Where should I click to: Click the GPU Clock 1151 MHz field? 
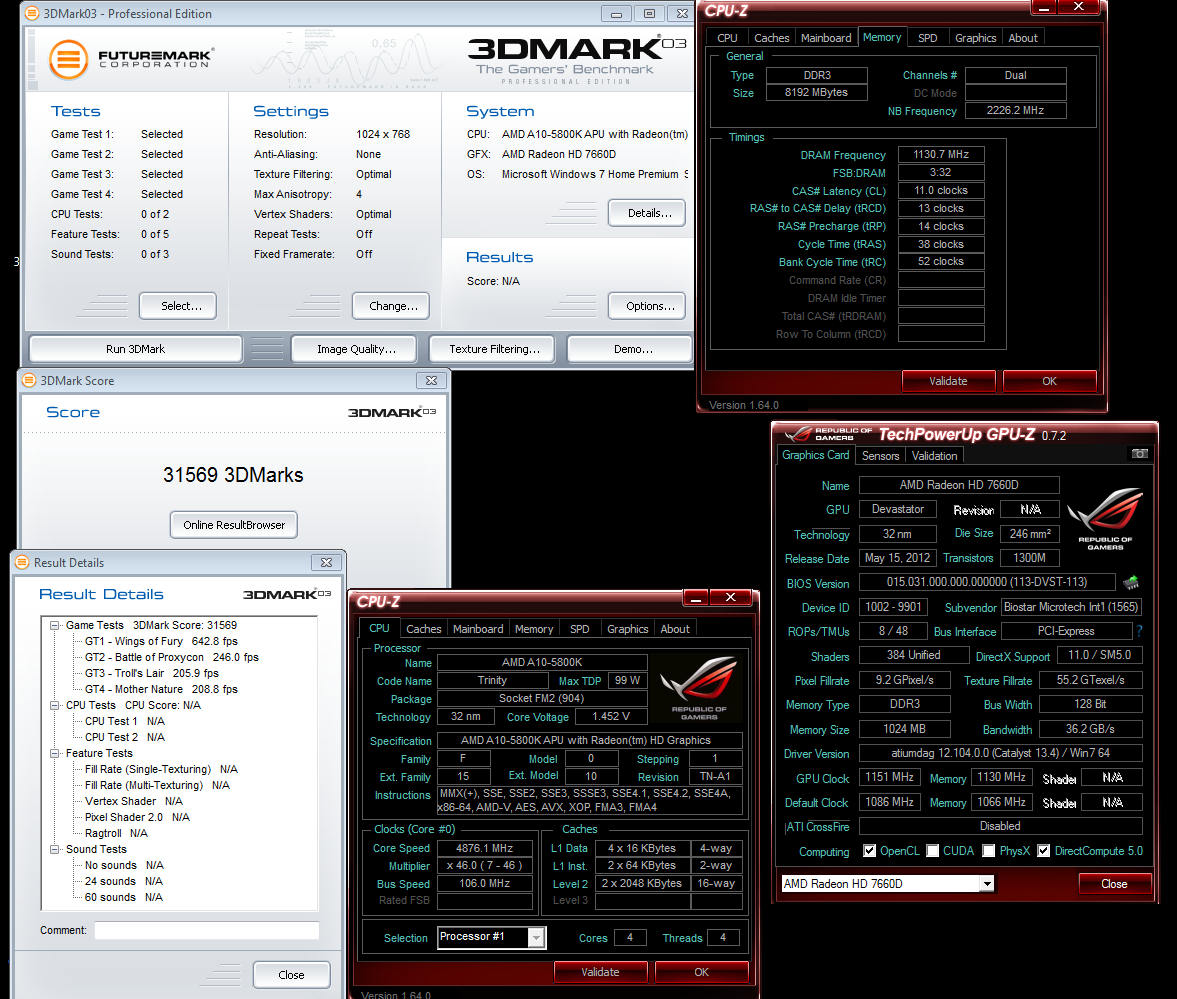pos(890,778)
